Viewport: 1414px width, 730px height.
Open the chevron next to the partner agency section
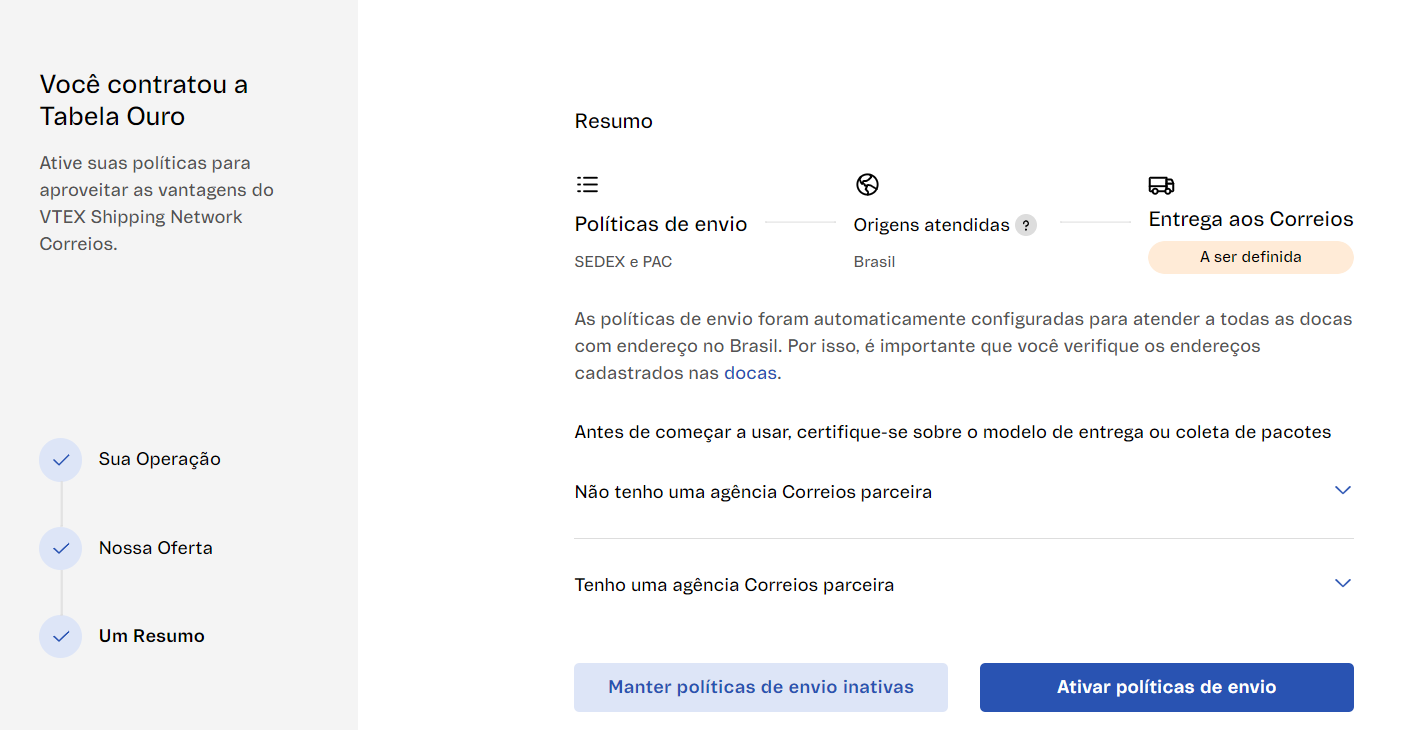click(x=1343, y=582)
